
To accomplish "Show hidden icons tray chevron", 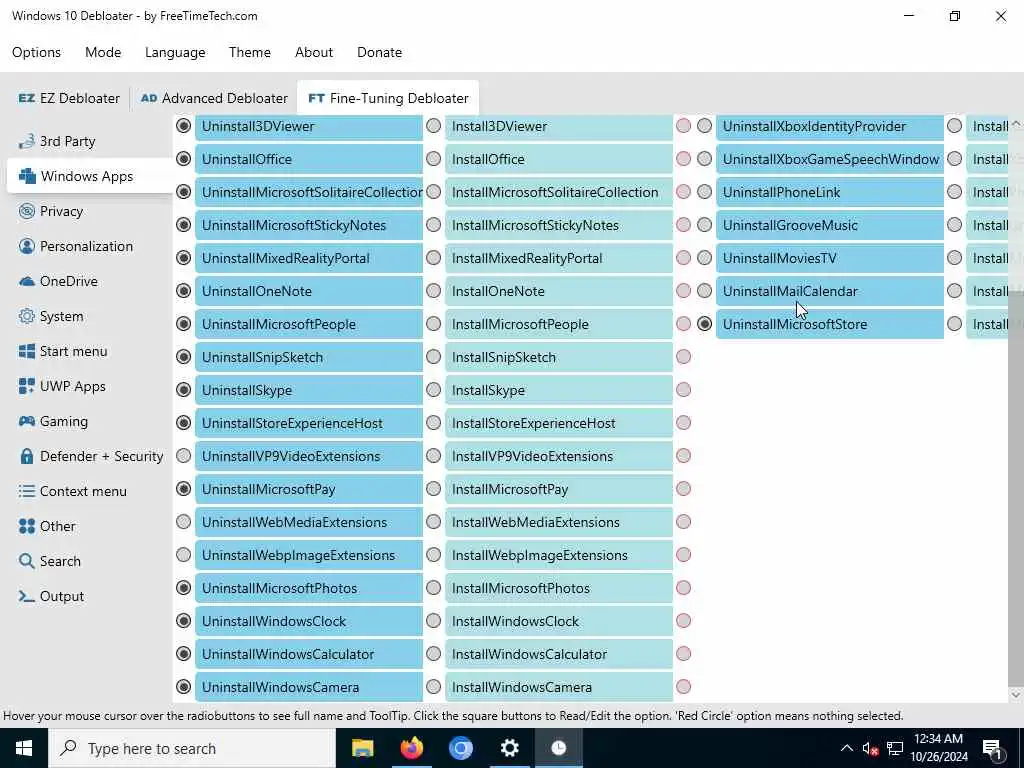I will (846, 748).
